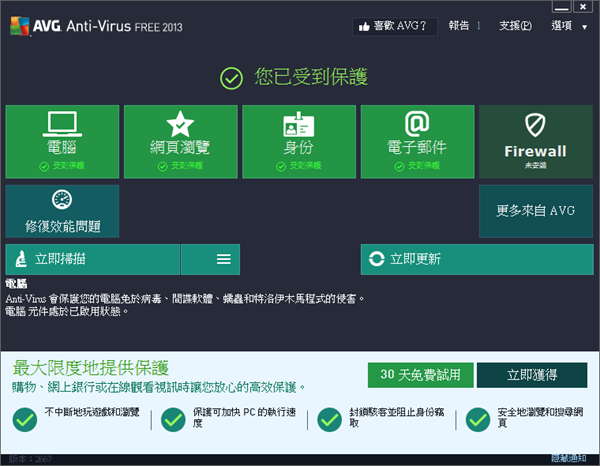Screen dimensions: 600x466
Task: Open the 報告 reports menu
Action: [x=459, y=26]
